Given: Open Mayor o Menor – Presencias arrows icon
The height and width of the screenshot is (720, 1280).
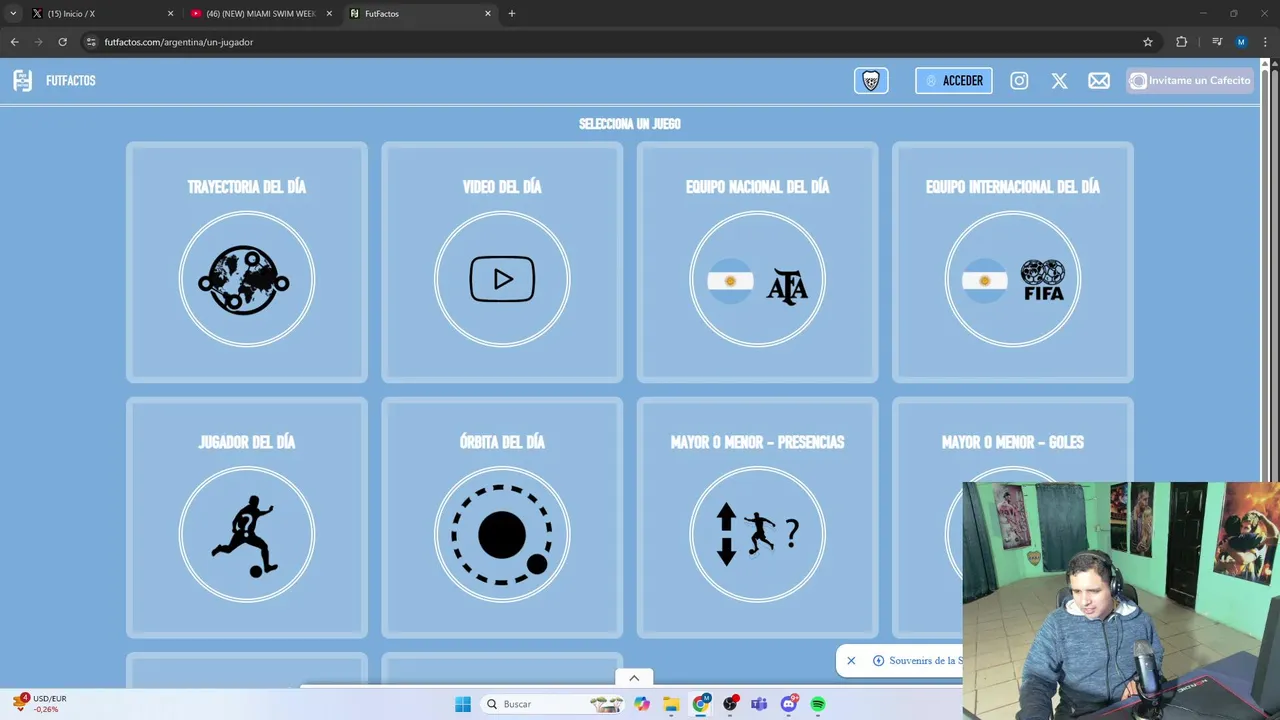Looking at the screenshot, I should (x=757, y=534).
